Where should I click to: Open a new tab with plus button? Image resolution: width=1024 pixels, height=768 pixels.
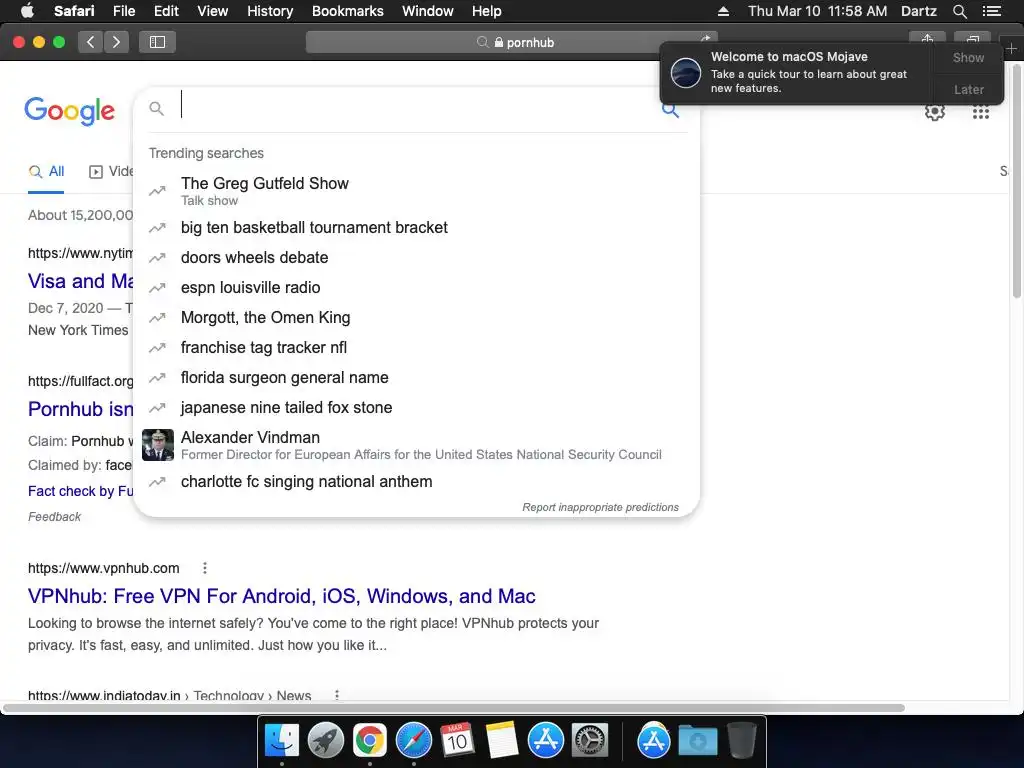1012,49
